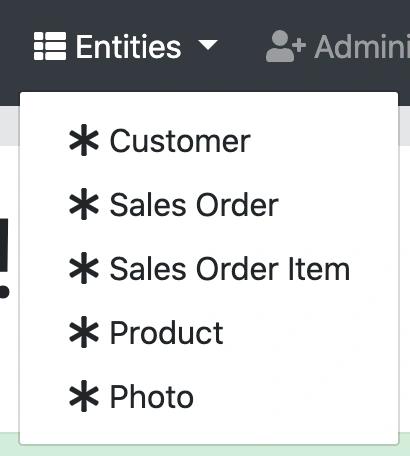
Task: Choose Sales Order Item entity
Action: (x=209, y=269)
